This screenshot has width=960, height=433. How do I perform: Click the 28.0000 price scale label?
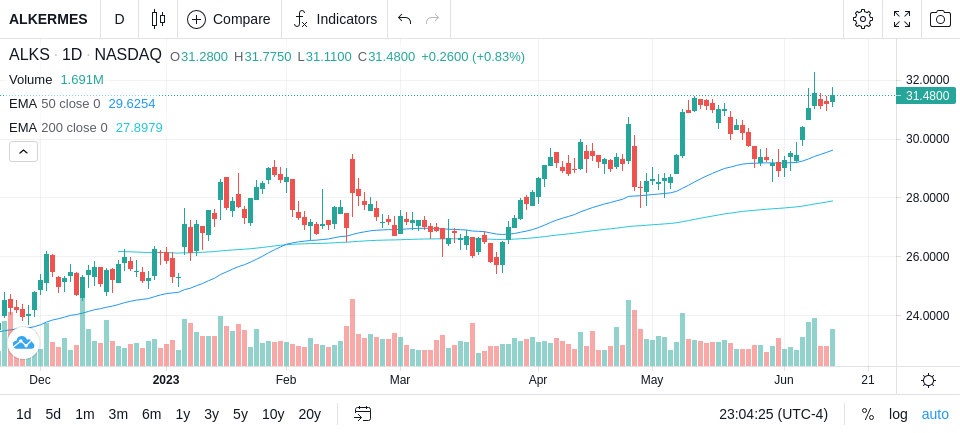(x=927, y=198)
